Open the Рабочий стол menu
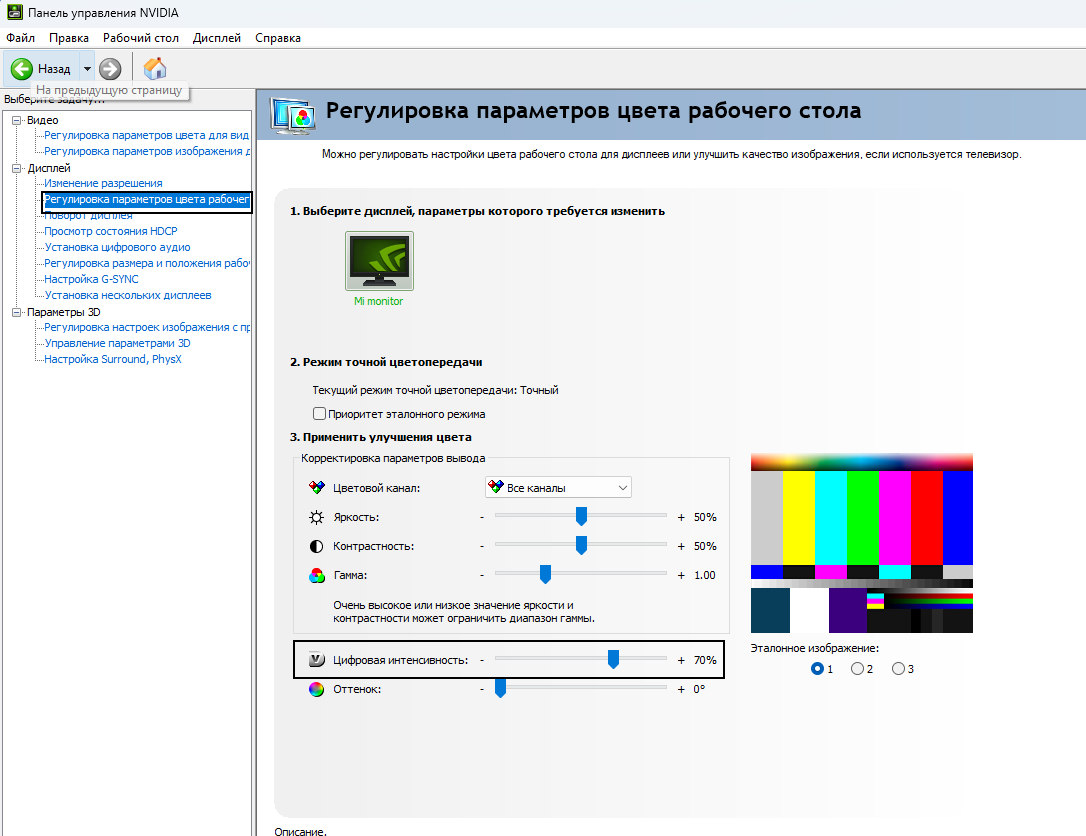 tap(141, 38)
